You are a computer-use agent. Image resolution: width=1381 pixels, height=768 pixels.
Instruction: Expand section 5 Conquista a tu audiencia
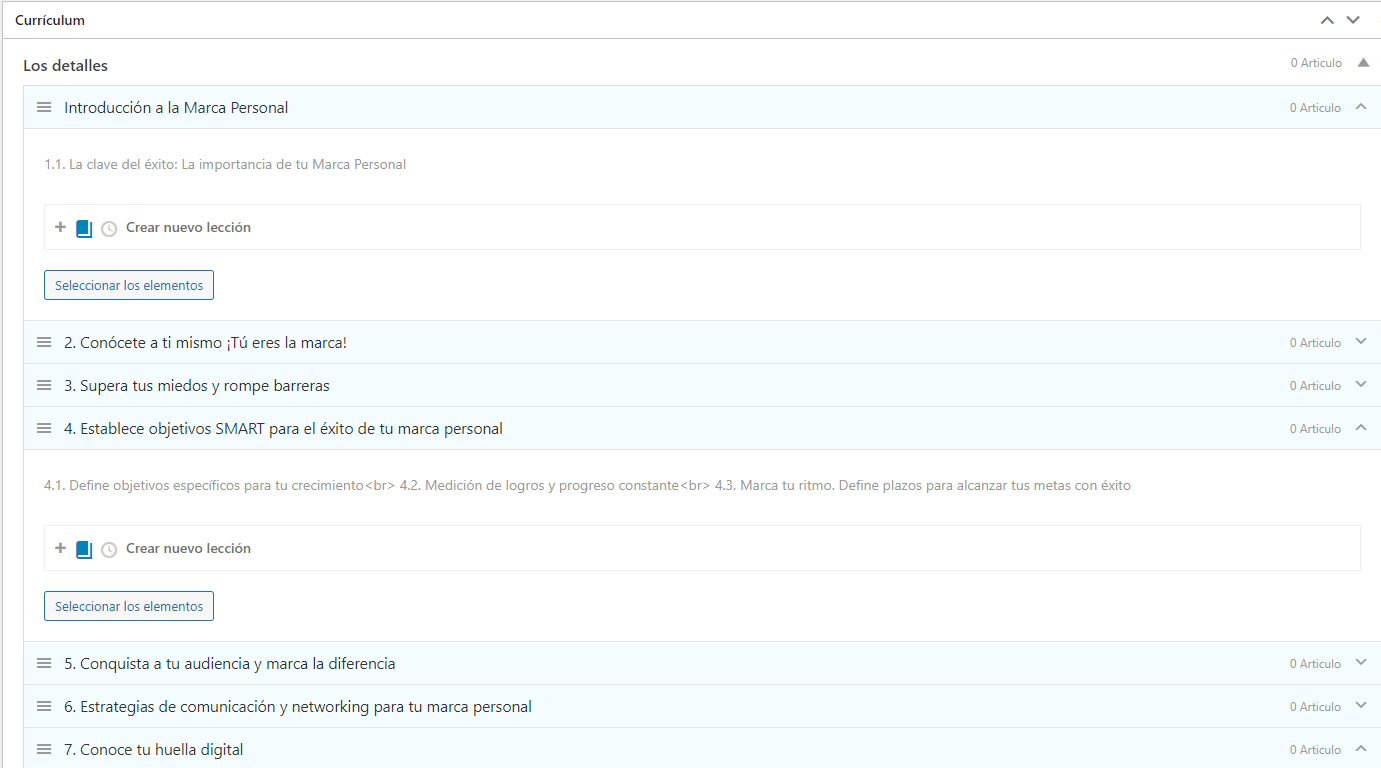[1360, 663]
